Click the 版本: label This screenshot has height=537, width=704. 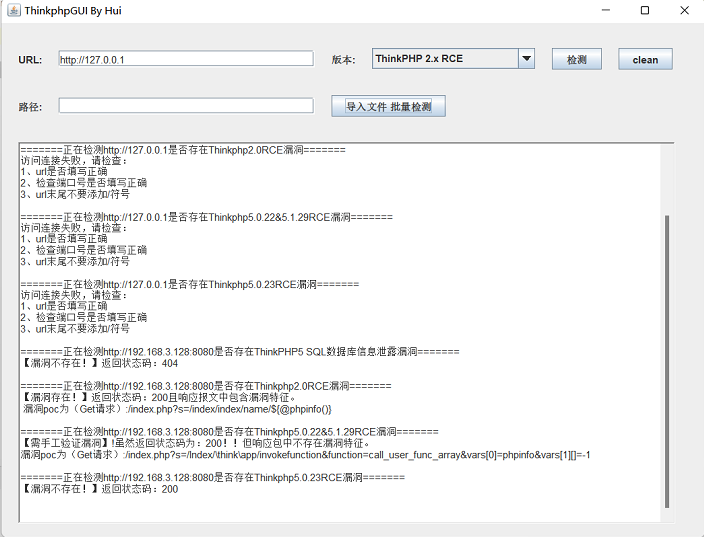(343, 60)
